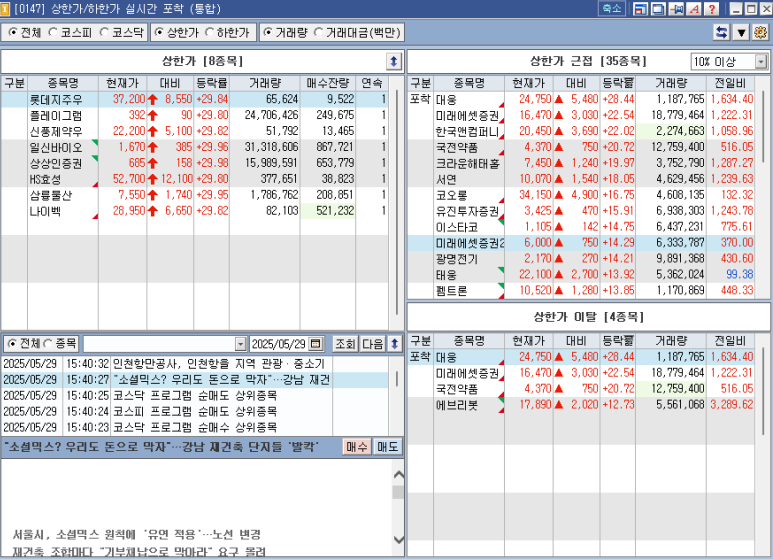773x559 pixels.
Task: Click the news content scroll-down chevron
Action: [399, 540]
